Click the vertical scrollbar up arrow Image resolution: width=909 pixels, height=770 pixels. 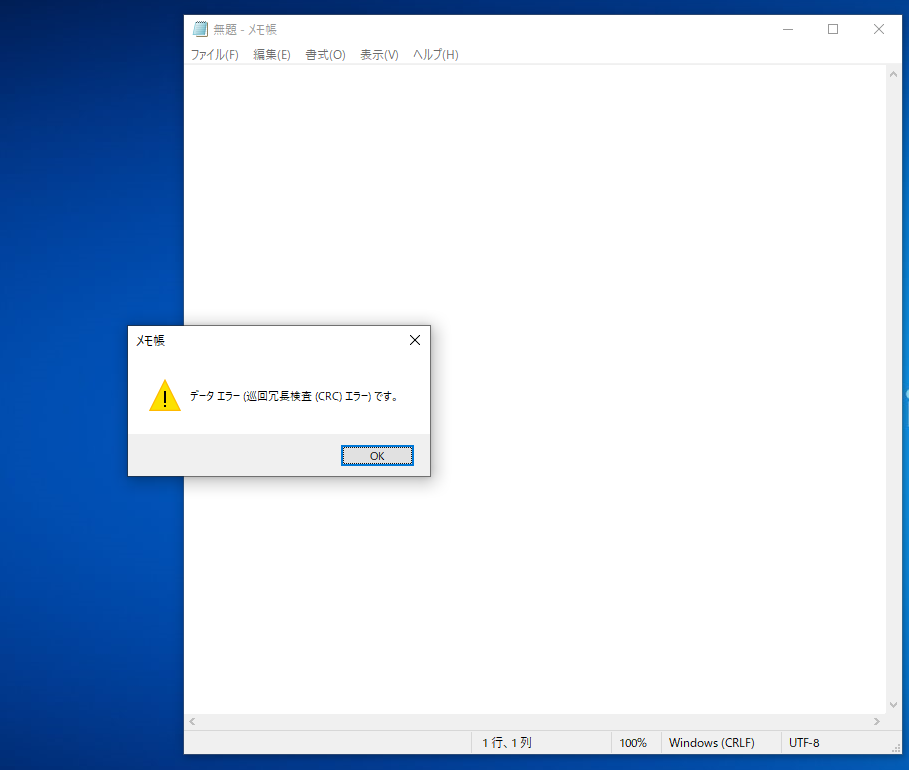[893, 74]
